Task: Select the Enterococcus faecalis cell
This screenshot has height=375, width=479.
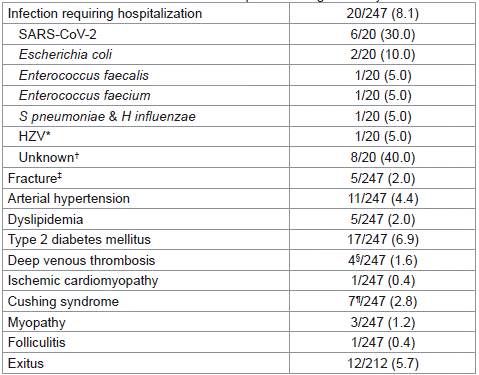Action: point(84,75)
